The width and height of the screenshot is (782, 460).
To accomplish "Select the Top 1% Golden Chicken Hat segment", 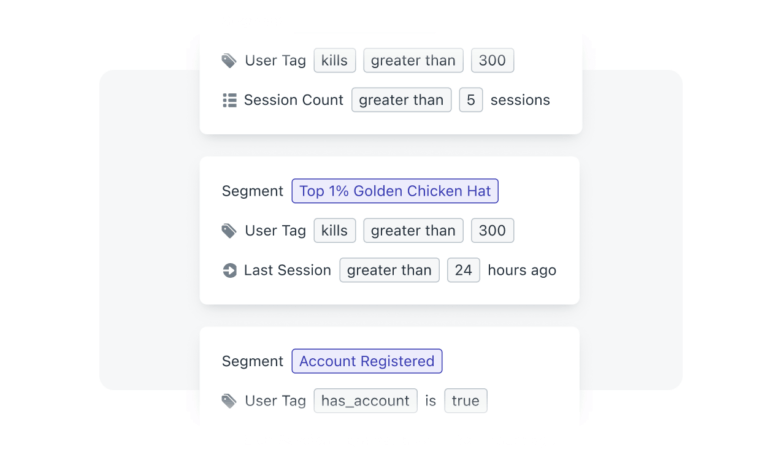I will (x=395, y=191).
